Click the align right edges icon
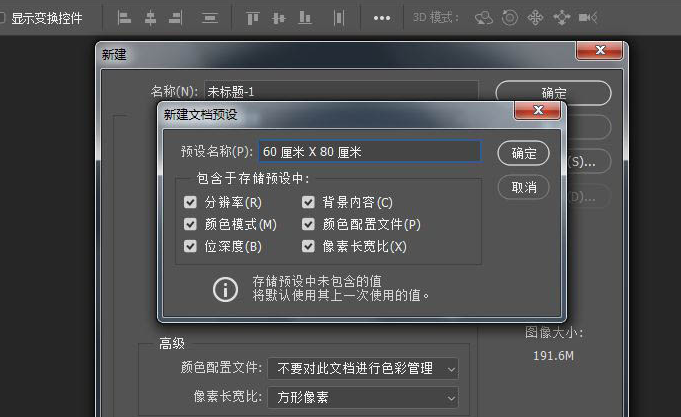Image resolution: width=681 pixels, height=417 pixels. [176, 18]
